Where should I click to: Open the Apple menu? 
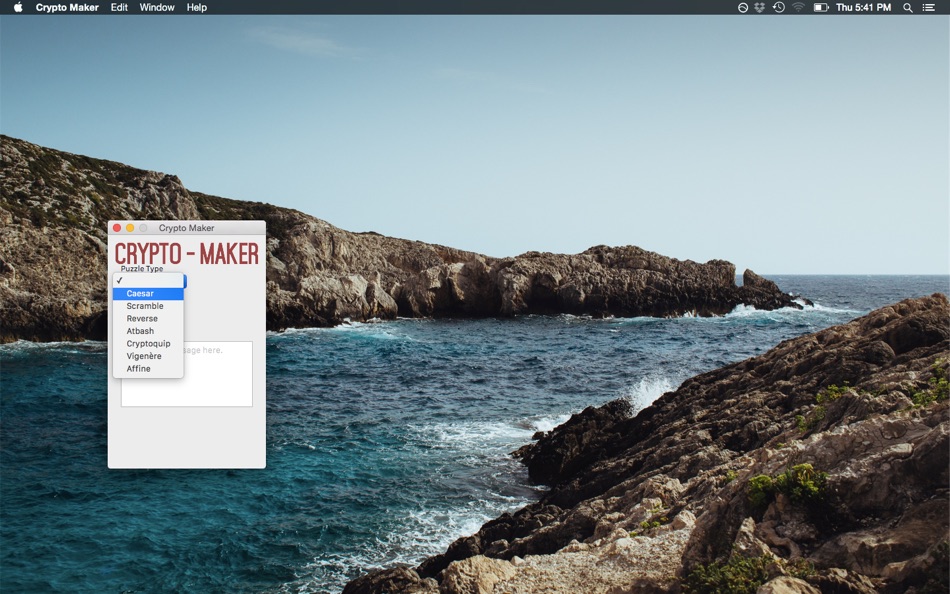tap(18, 7)
